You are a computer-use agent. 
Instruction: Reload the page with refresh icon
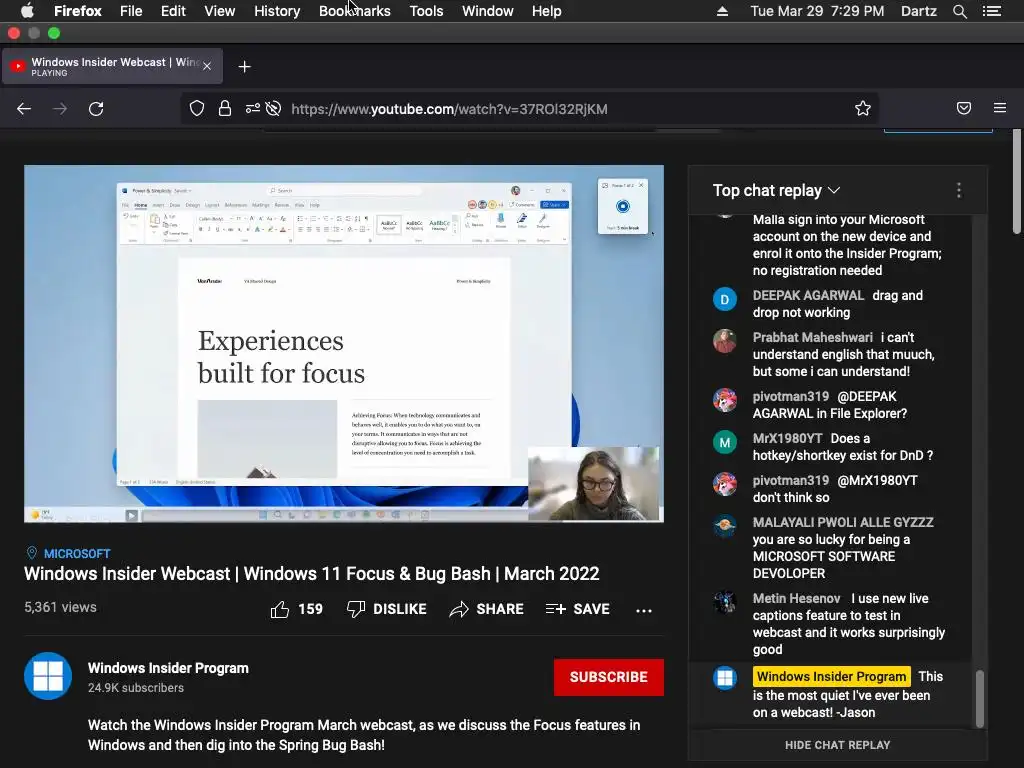[96, 108]
